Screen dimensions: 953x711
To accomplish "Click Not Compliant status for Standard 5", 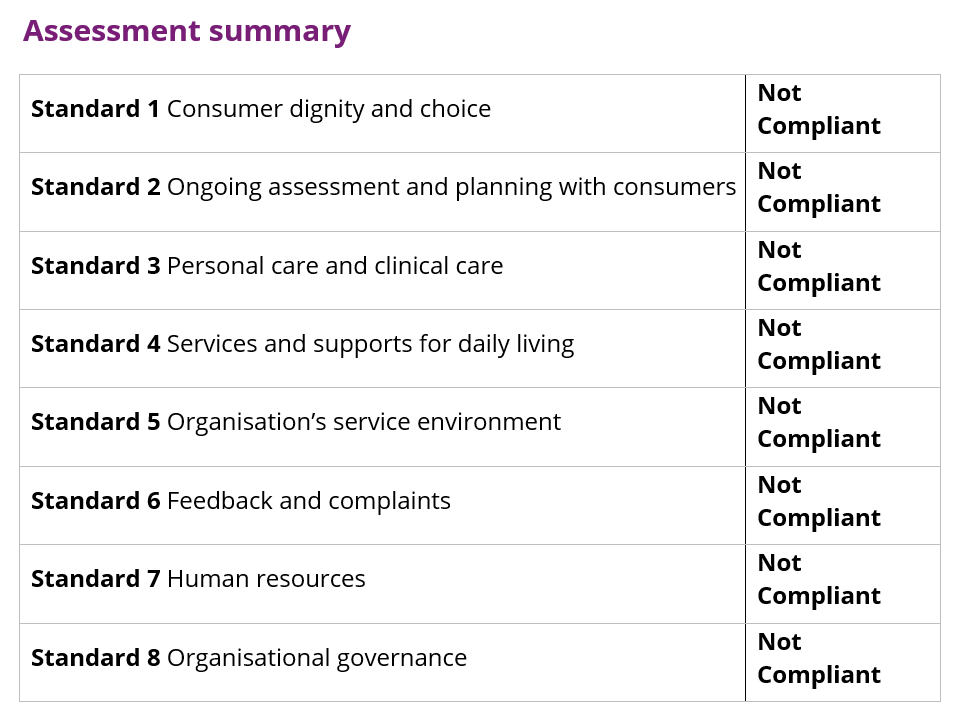I will [818, 423].
